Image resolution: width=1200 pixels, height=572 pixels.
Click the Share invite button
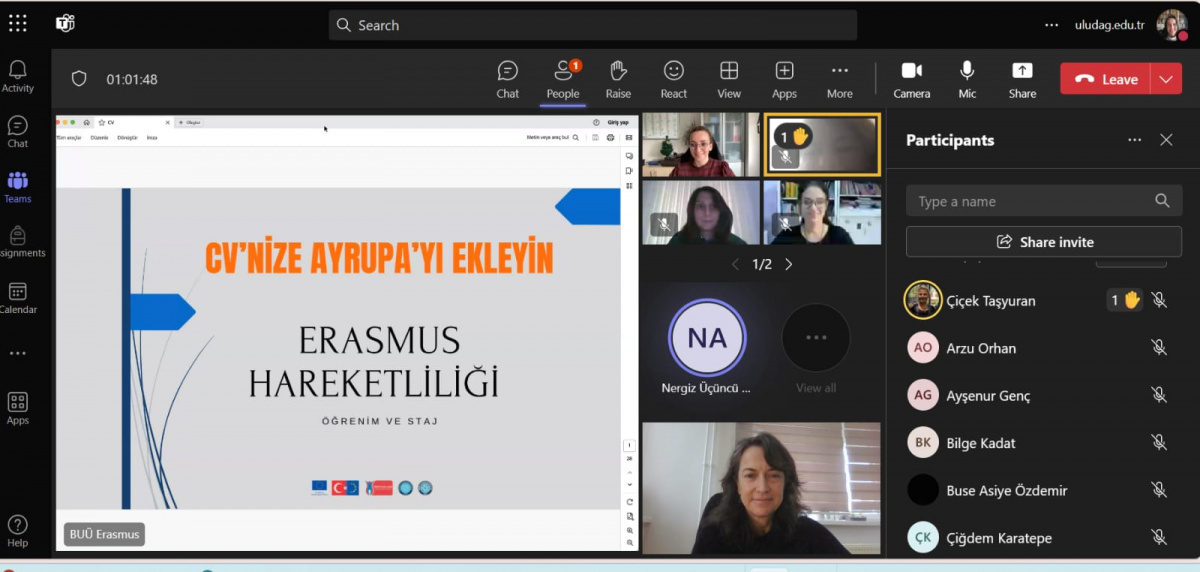[x=1043, y=242]
